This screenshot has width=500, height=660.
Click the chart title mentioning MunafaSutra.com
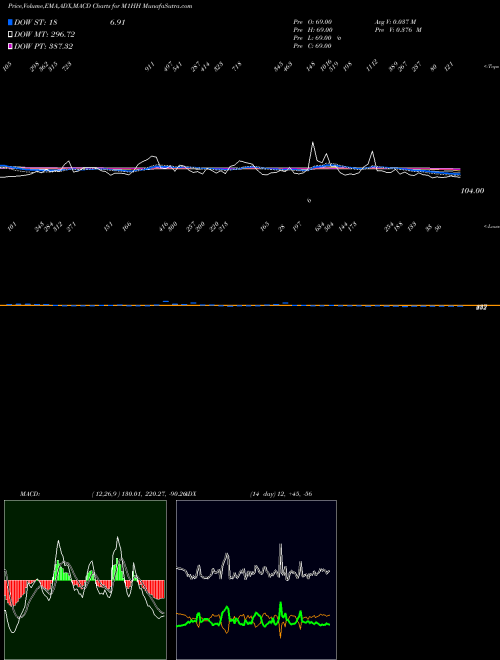coord(100,6)
